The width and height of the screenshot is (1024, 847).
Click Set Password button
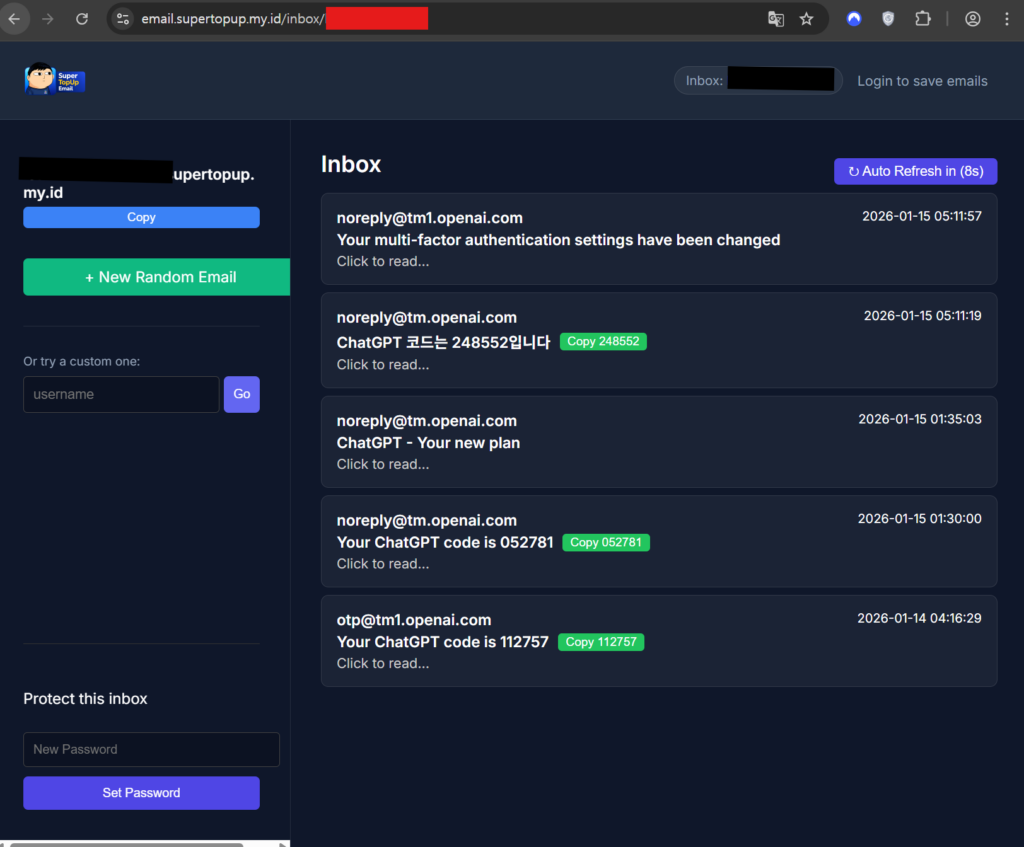[141, 793]
